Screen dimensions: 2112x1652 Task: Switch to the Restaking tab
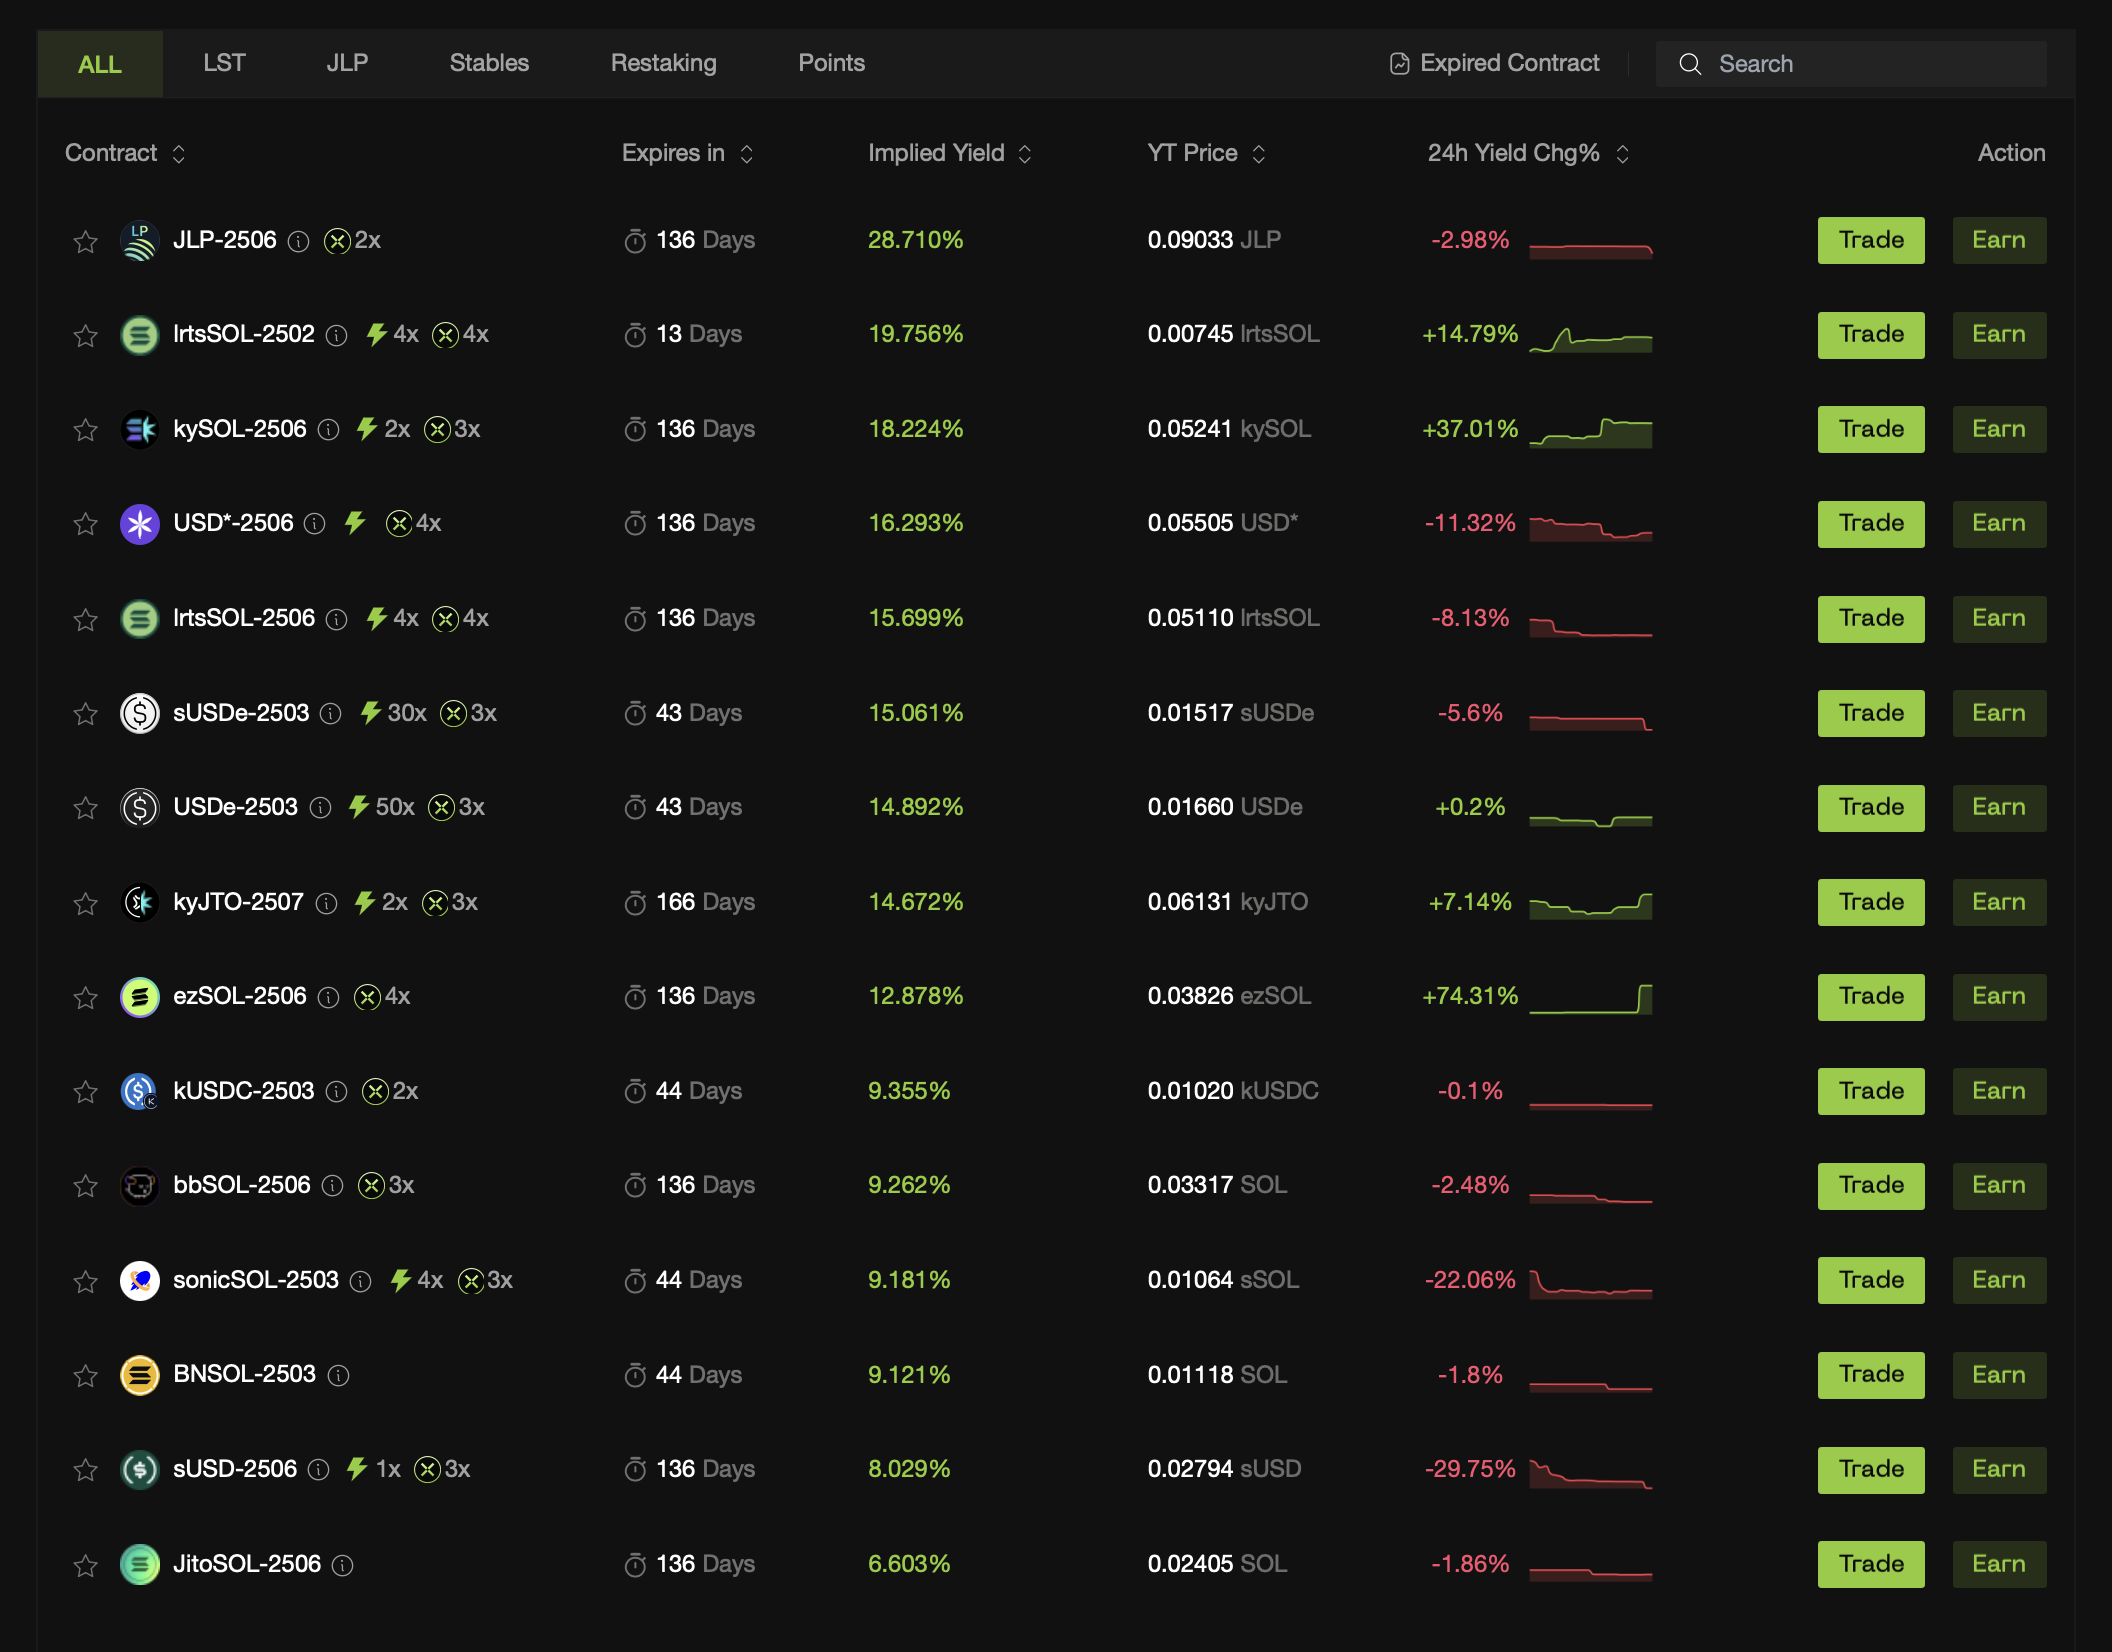(664, 63)
